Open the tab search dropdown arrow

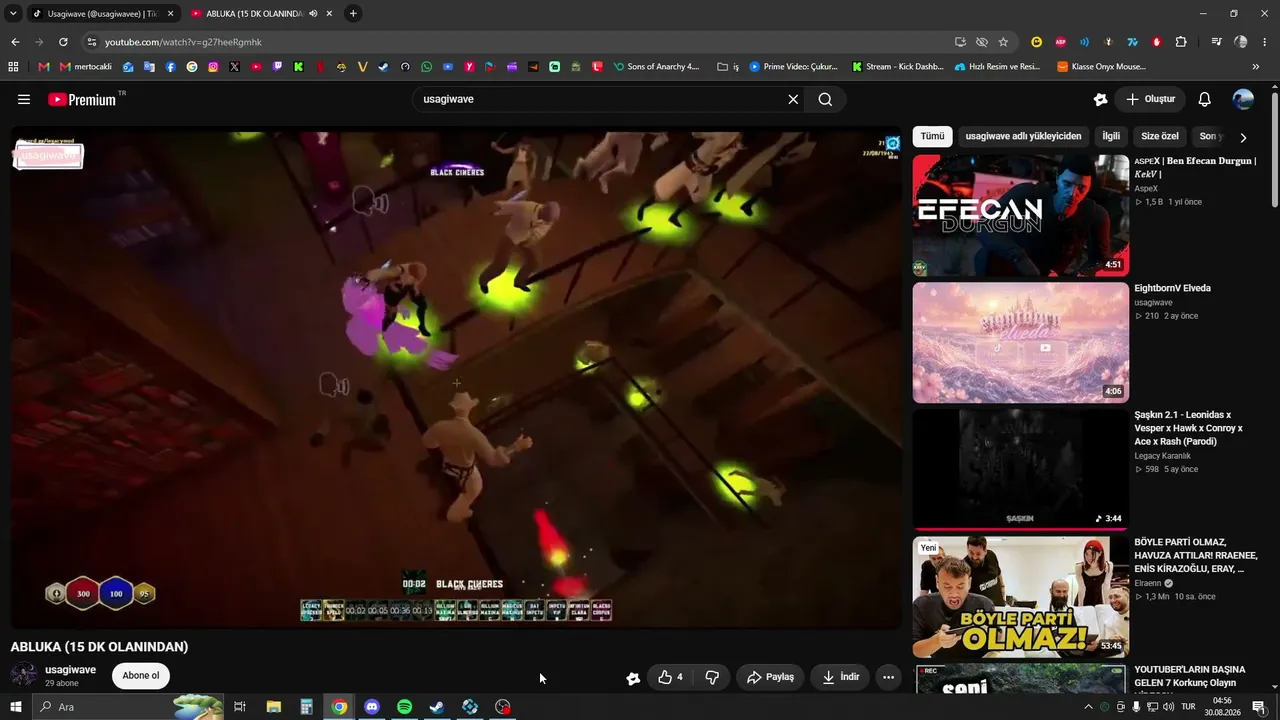(x=13, y=14)
